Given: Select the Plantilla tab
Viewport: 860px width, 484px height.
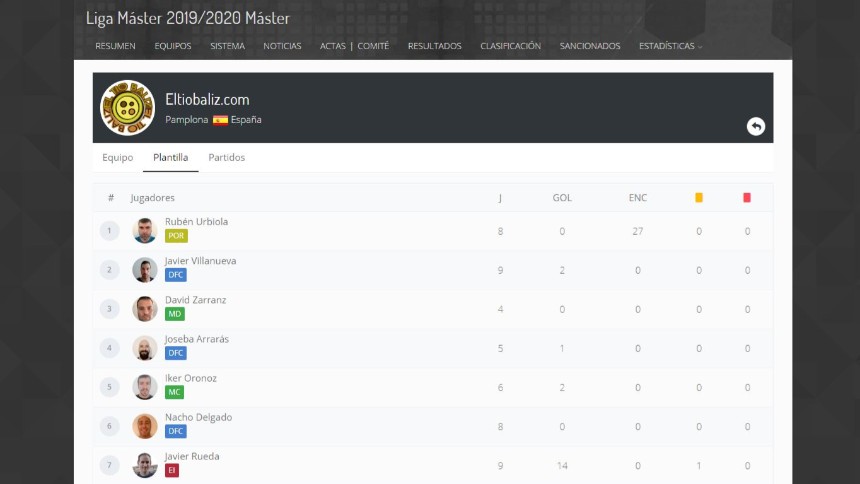Looking at the screenshot, I should [171, 157].
